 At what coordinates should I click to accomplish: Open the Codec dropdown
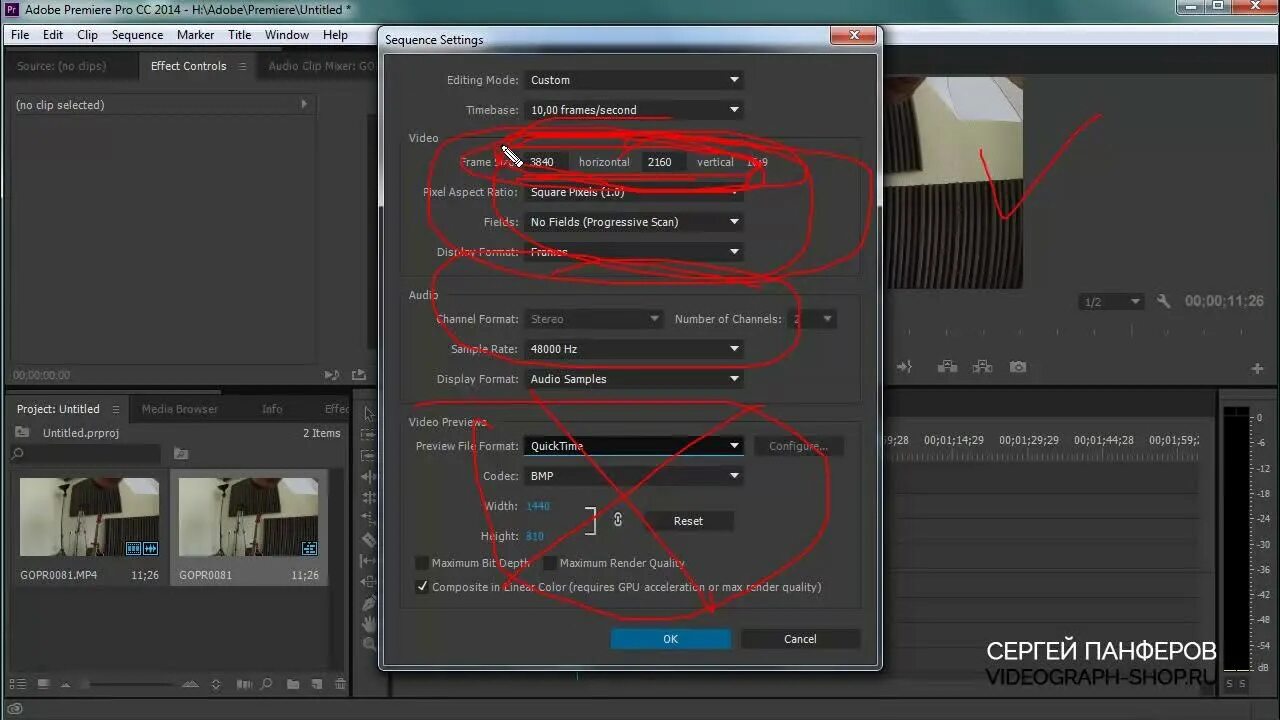(634, 476)
